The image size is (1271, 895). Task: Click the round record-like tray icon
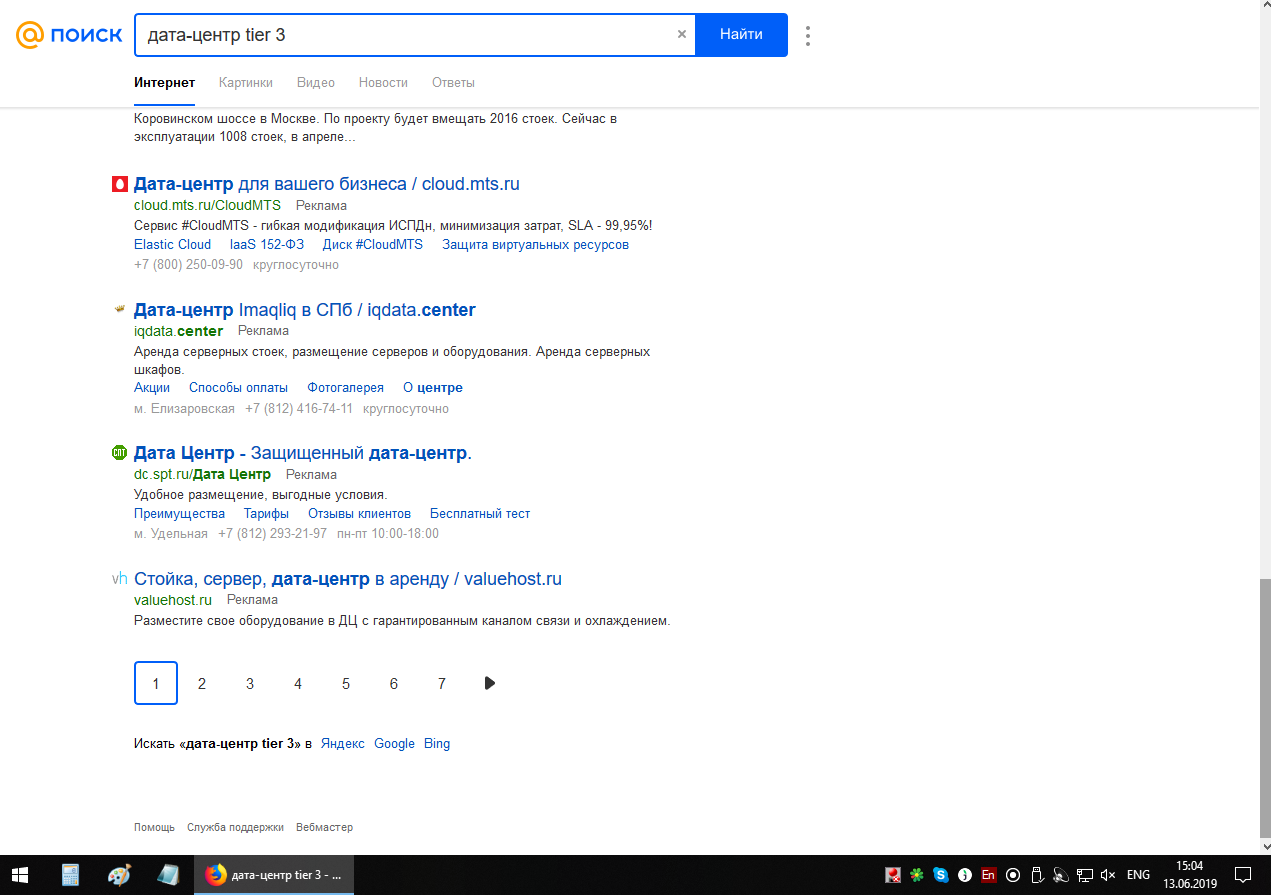click(x=1013, y=875)
